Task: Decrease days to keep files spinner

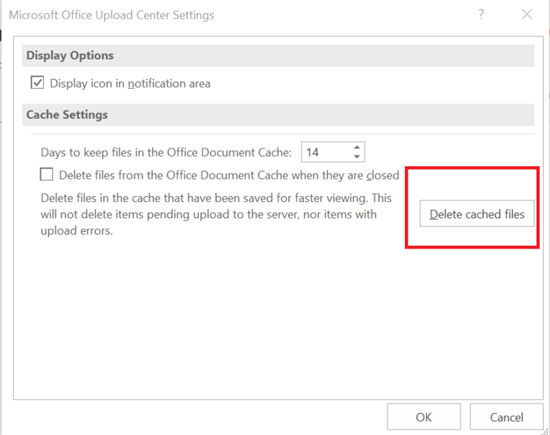Action: [x=357, y=156]
